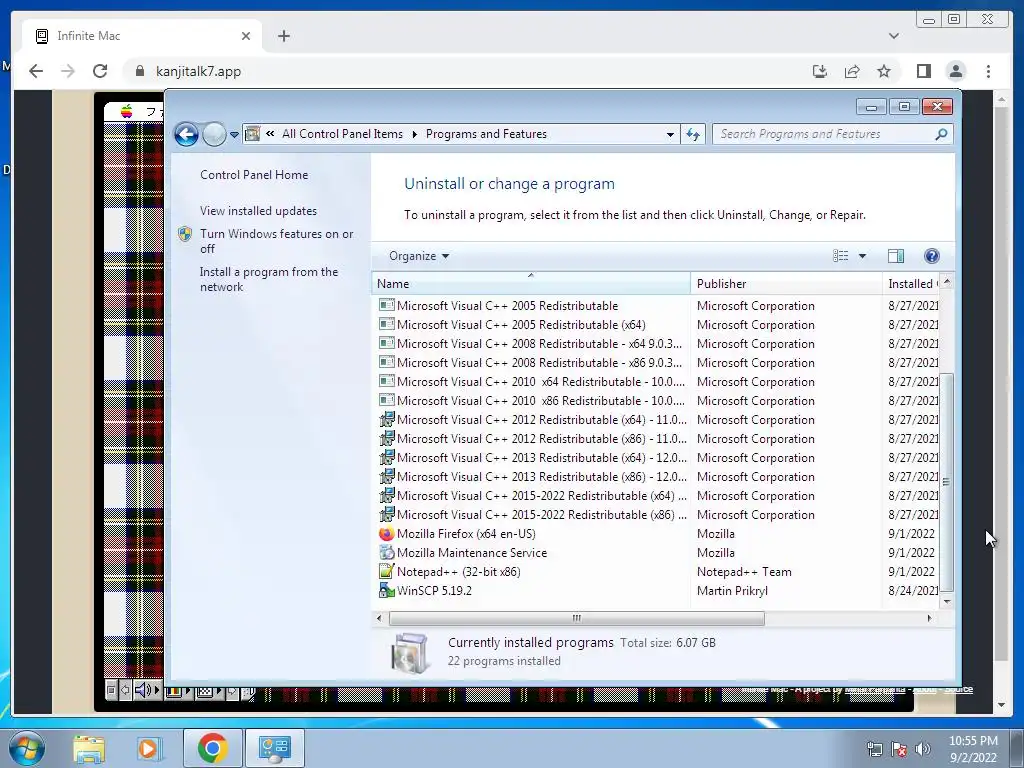
Task: Click the Chrome taskbar button
Action: [212, 748]
